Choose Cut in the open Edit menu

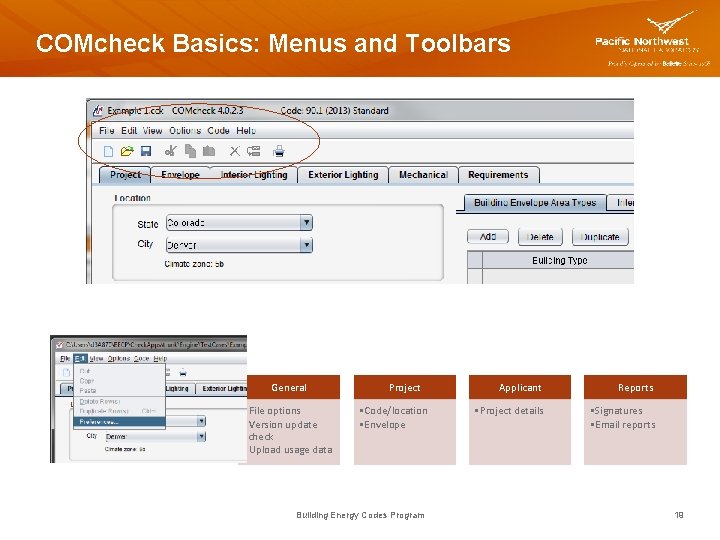(x=119, y=371)
